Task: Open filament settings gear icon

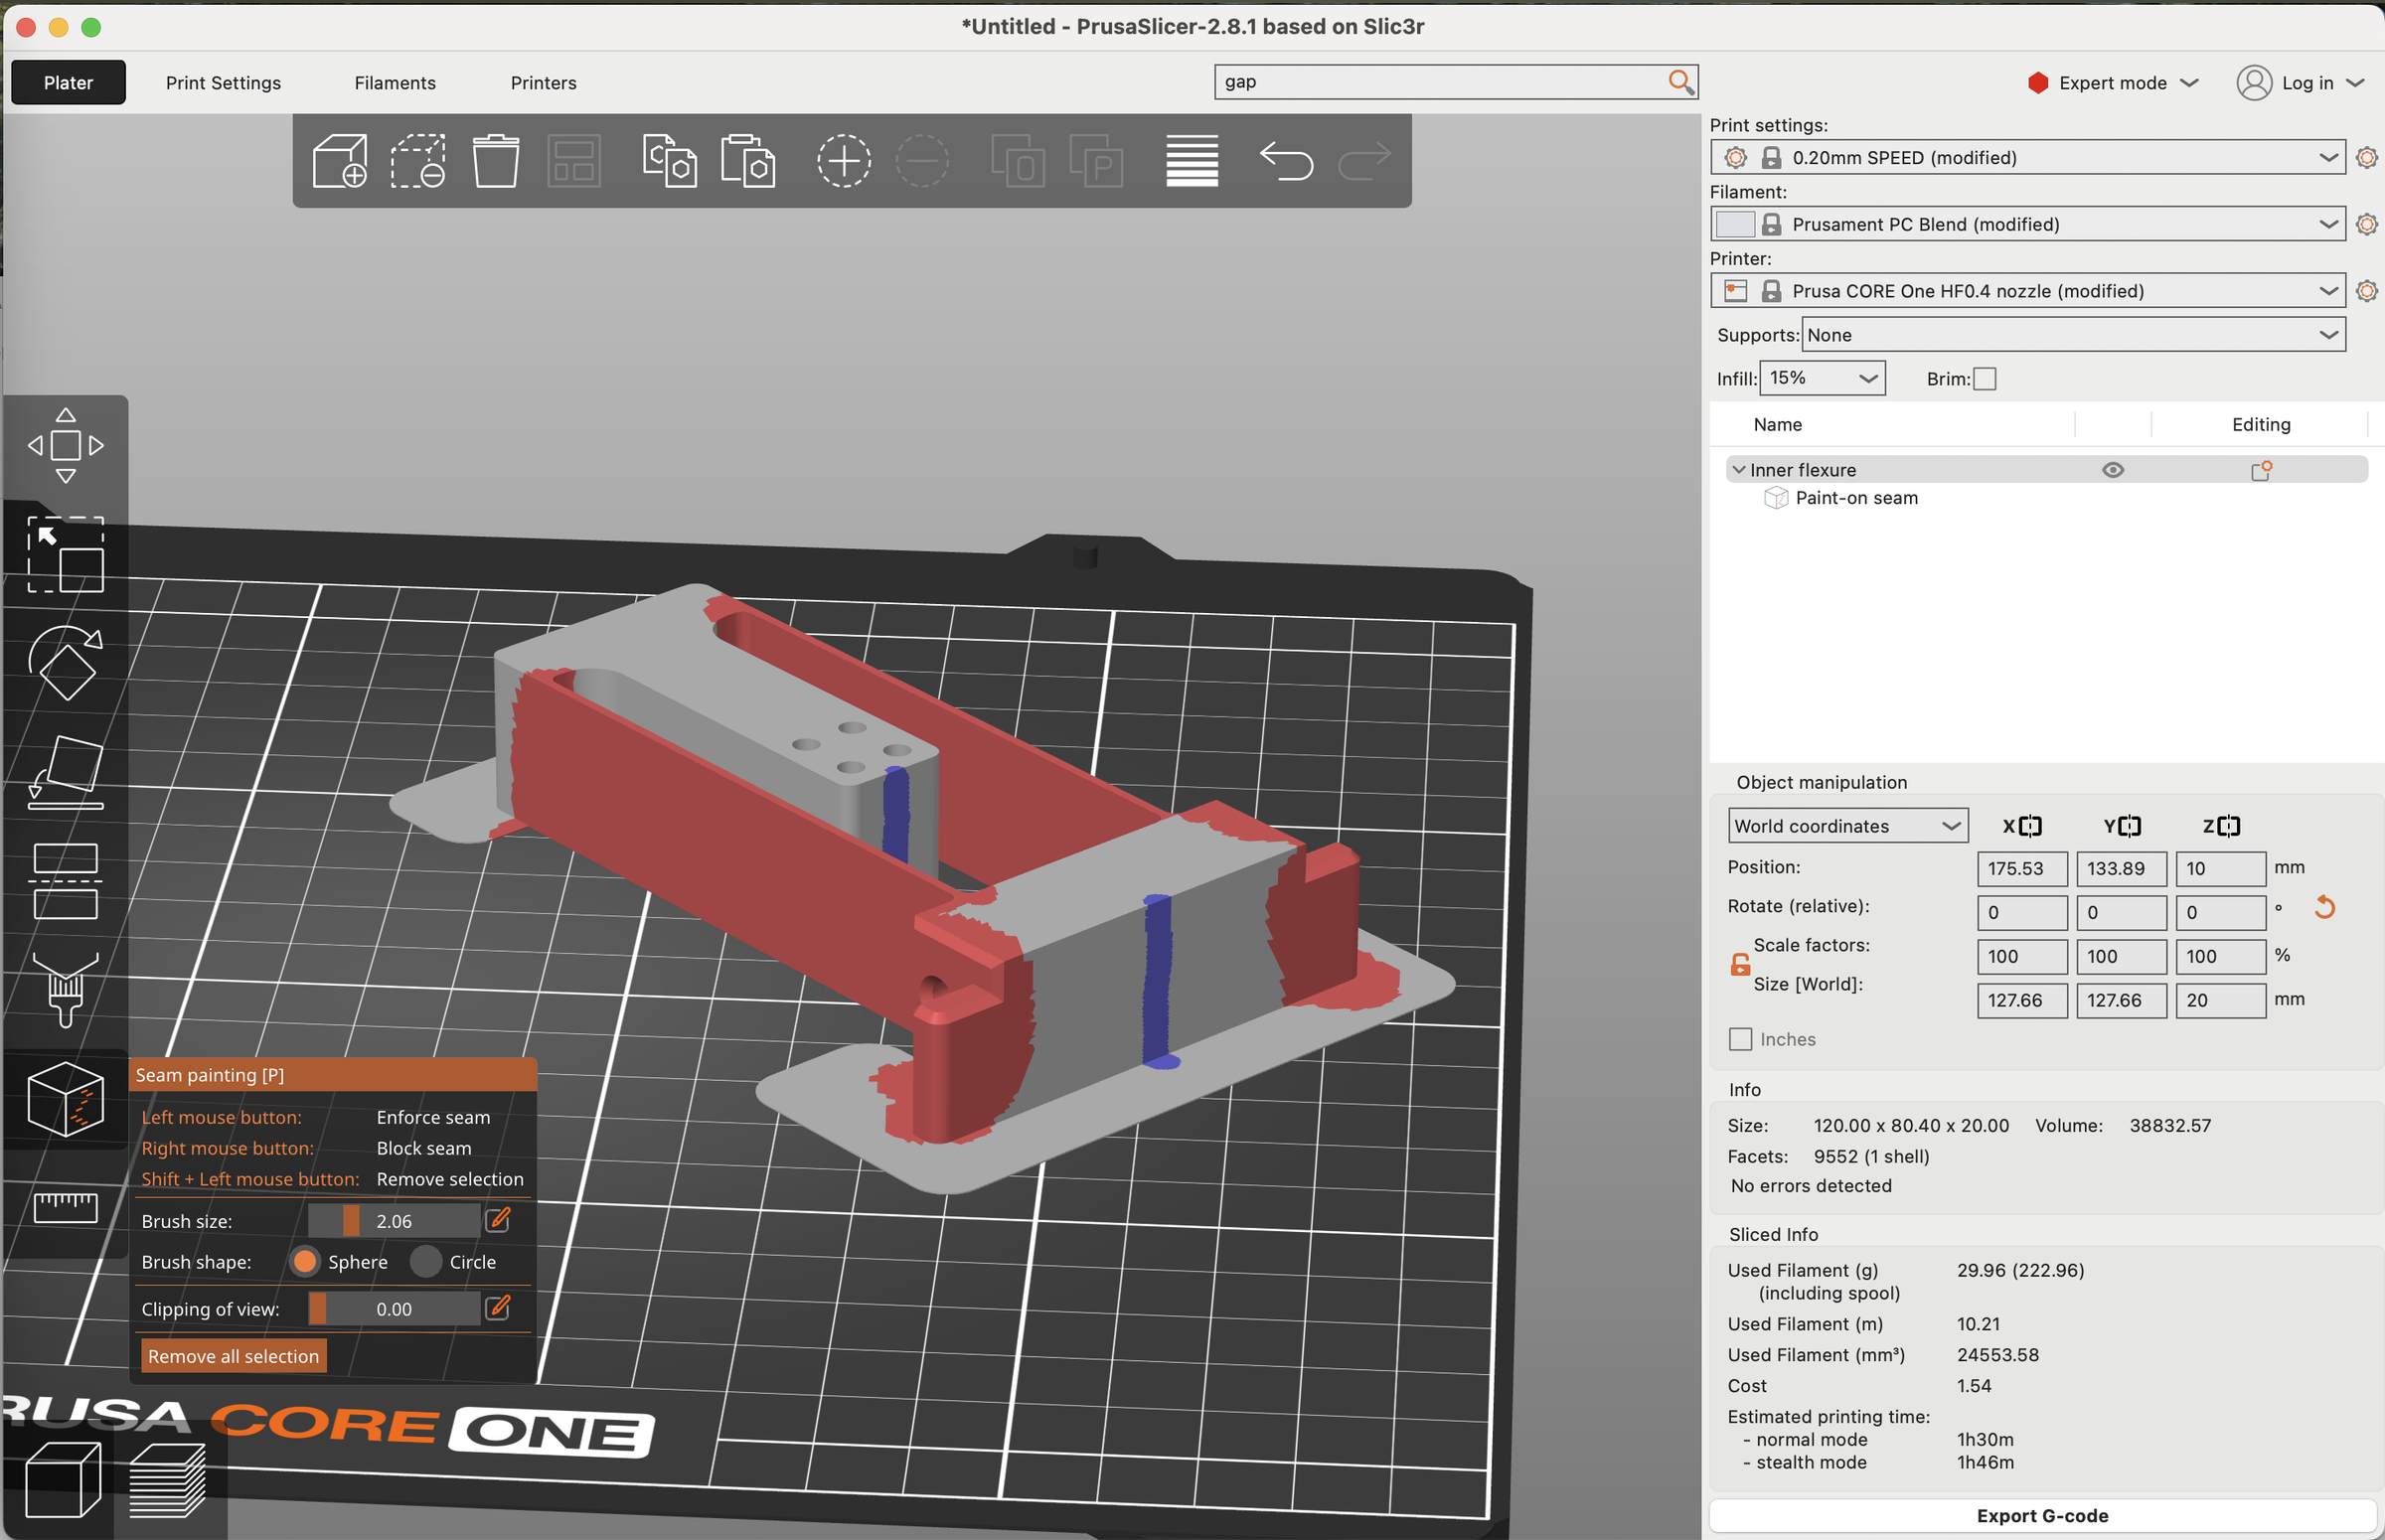Action: pyautogui.click(x=2366, y=225)
